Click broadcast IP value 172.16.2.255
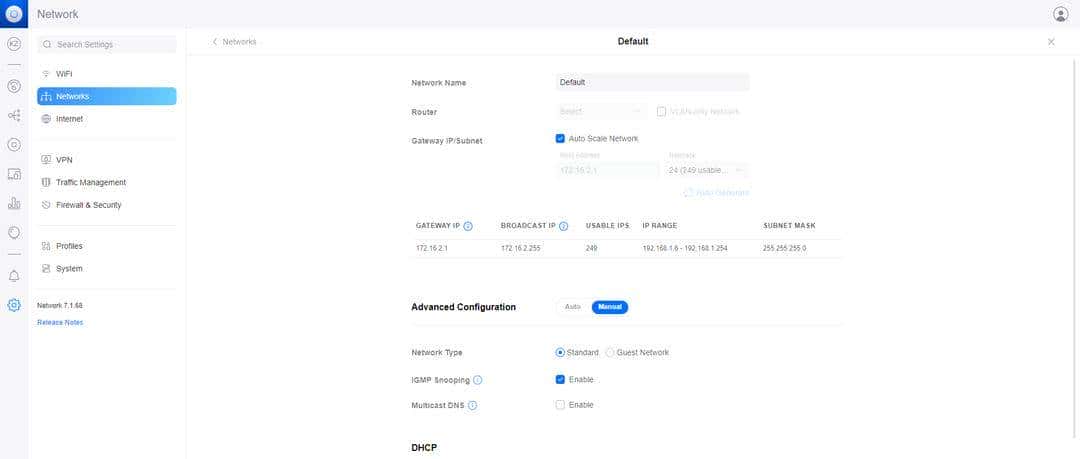 pos(521,248)
